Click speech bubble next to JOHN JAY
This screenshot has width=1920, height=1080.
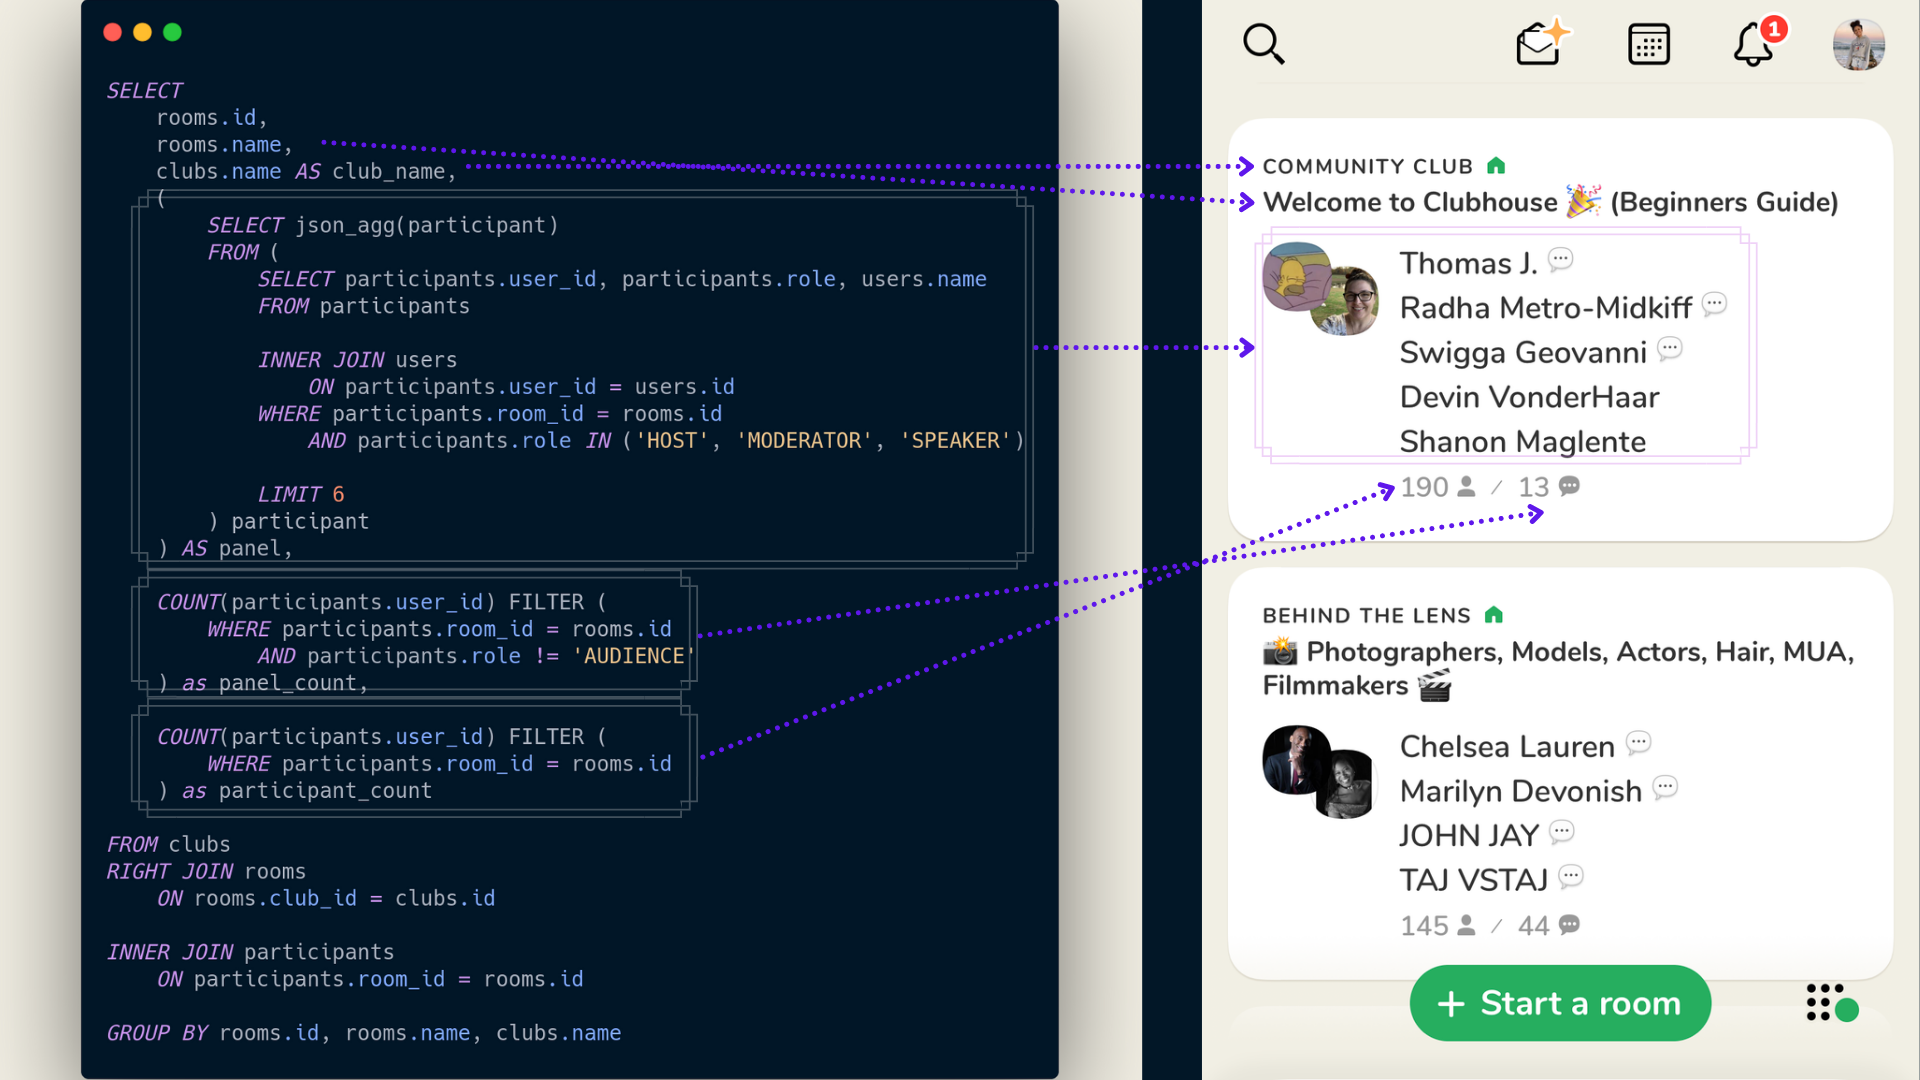click(1561, 831)
